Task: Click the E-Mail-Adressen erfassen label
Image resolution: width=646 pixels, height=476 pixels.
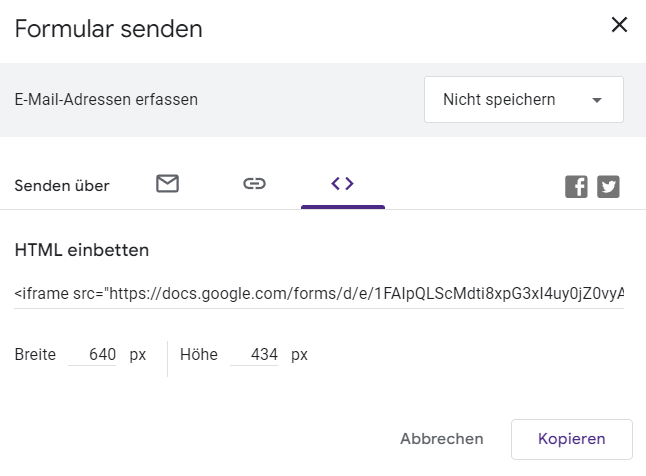Action: click(106, 100)
